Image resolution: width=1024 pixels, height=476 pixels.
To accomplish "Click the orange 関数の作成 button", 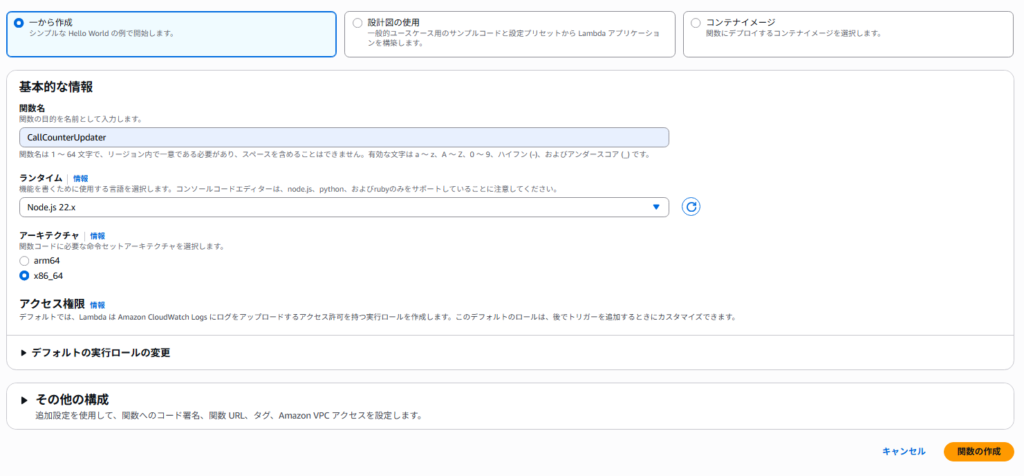I will click(x=977, y=452).
